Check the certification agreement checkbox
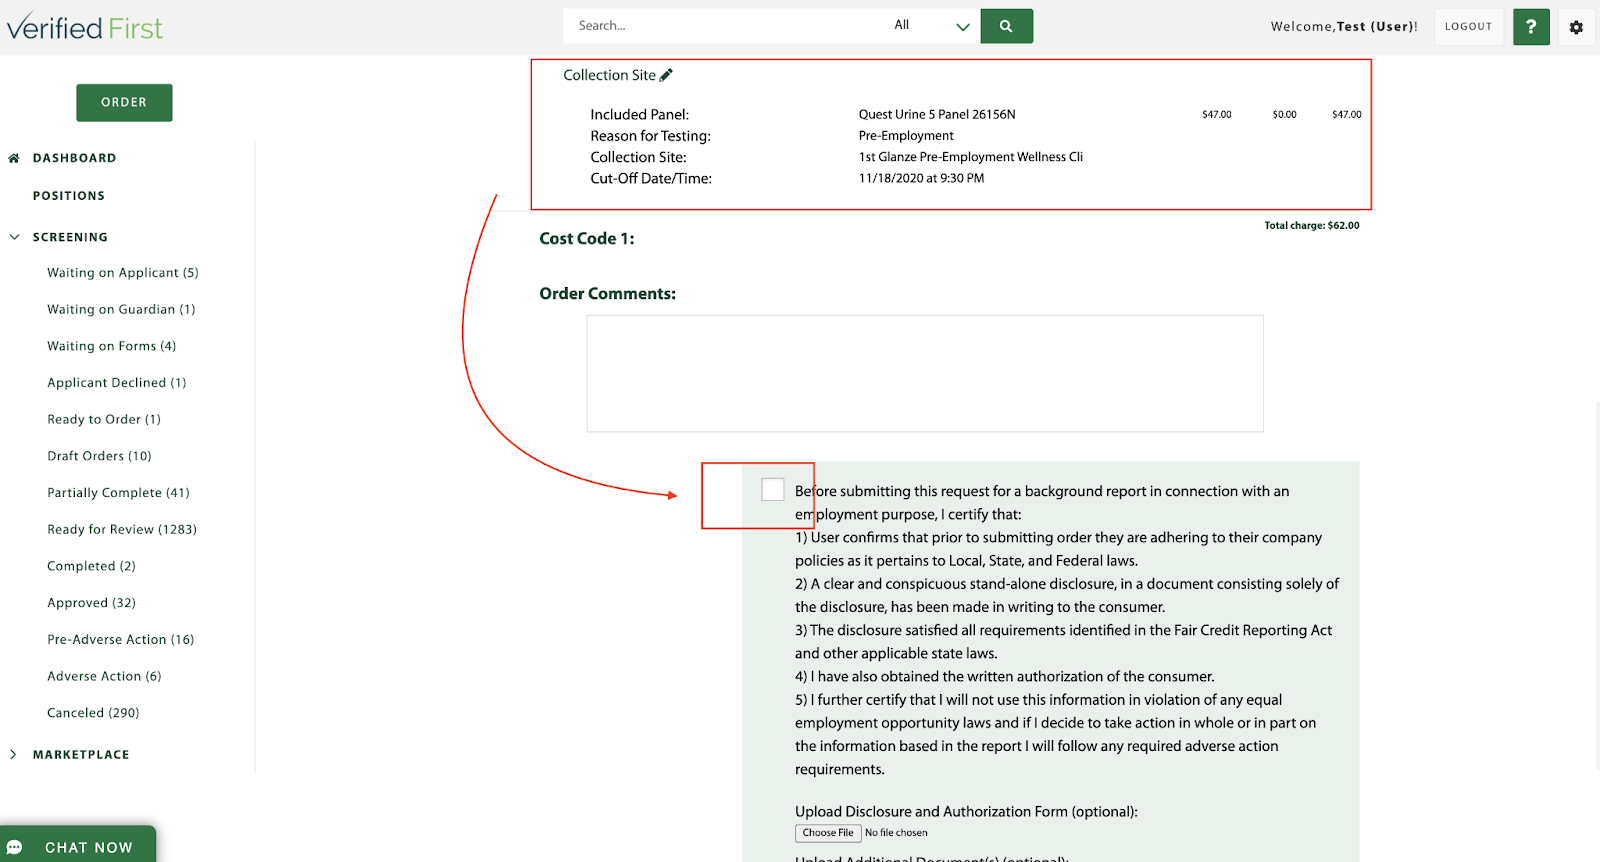The width and height of the screenshot is (1600, 862). 772,489
